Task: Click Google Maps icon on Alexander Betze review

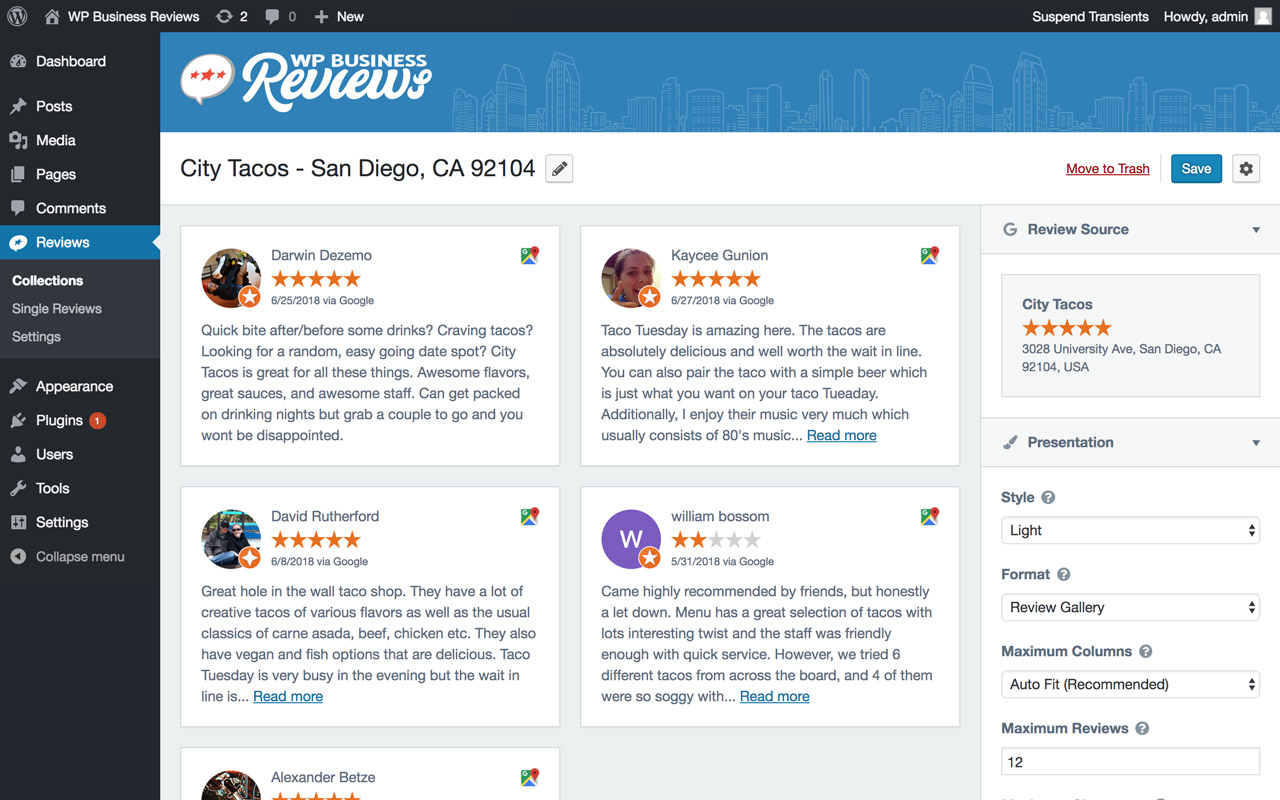Action: 530,777
